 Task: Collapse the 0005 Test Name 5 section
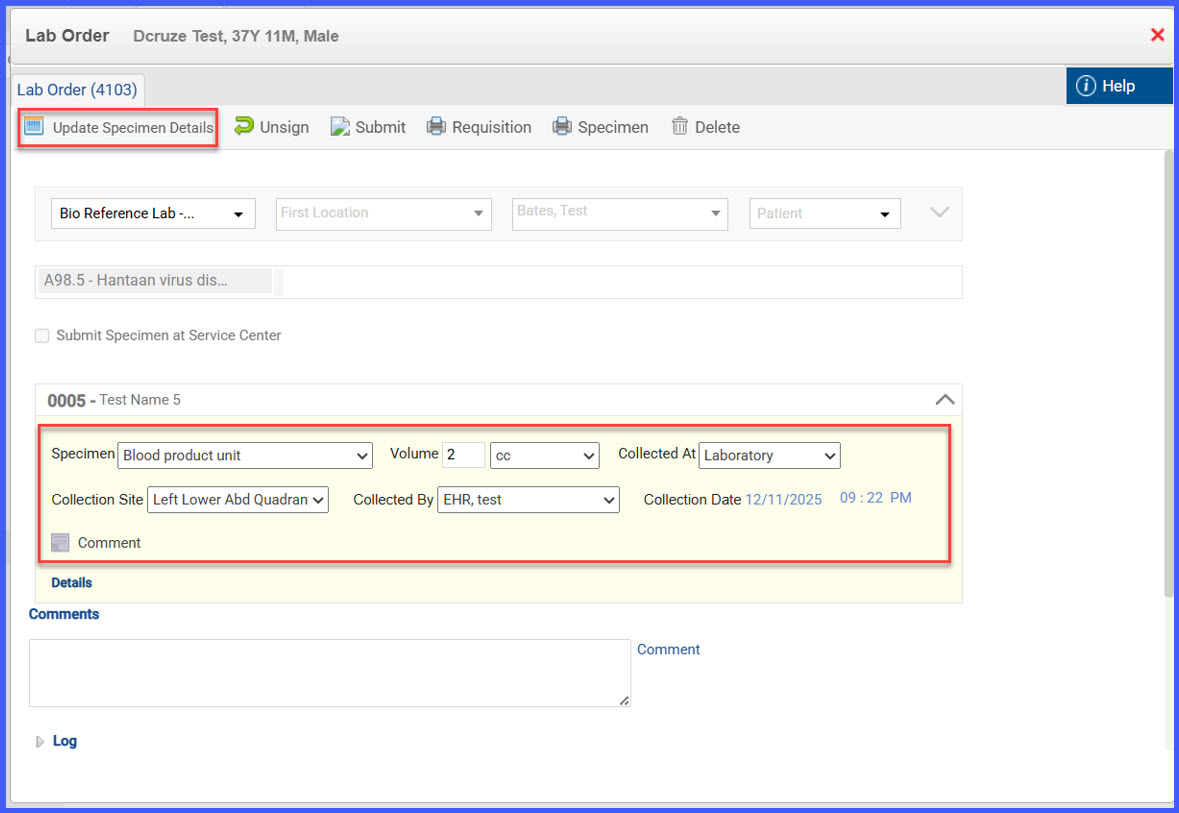pos(944,399)
